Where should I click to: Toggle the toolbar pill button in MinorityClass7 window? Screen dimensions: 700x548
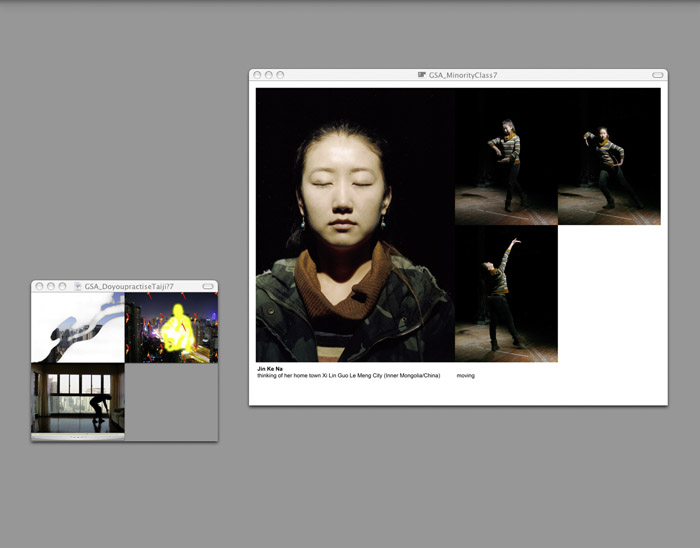click(x=657, y=75)
